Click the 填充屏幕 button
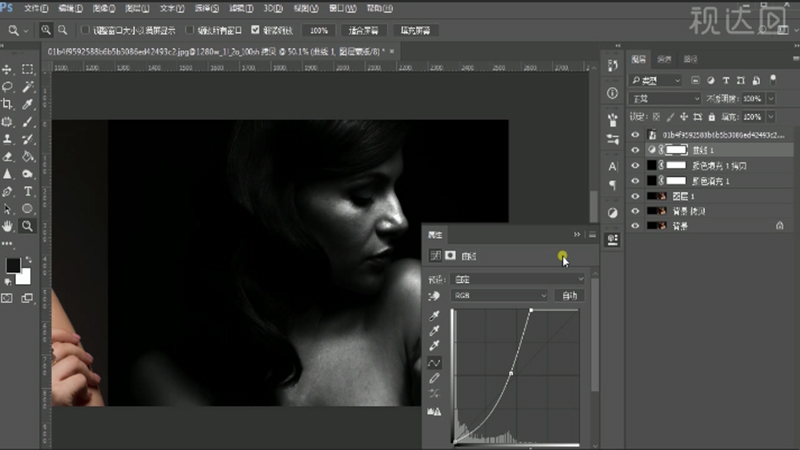Viewport: 800px width, 450px height. coord(415,31)
